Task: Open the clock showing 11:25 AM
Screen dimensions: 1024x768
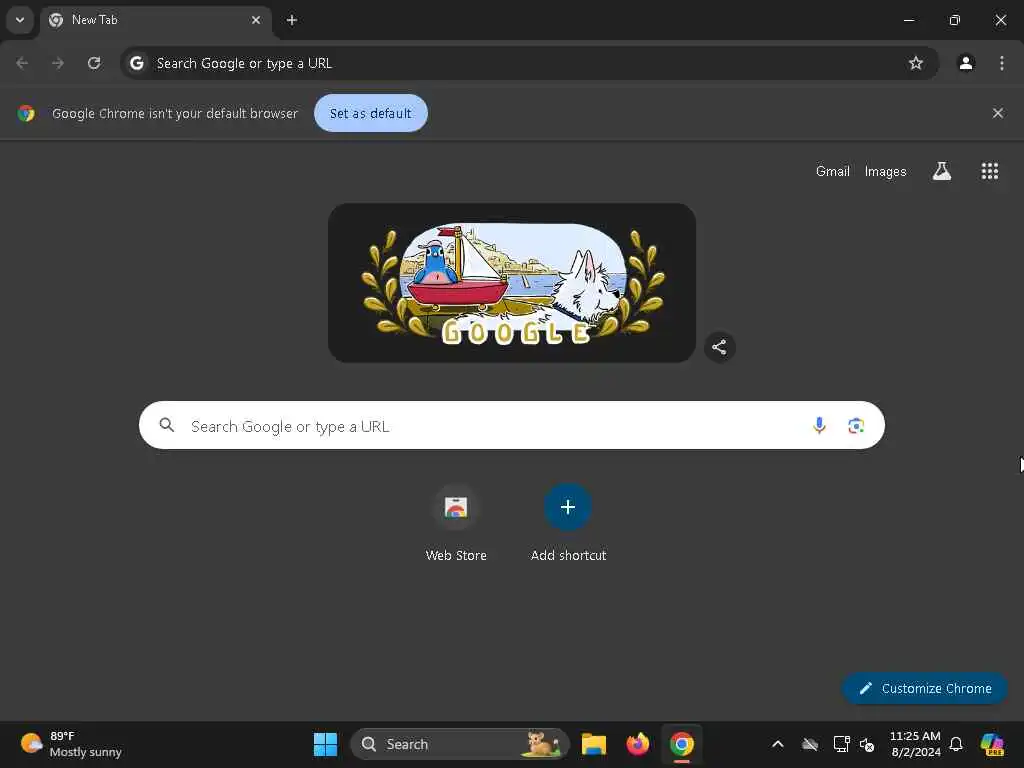Action: coord(916,744)
